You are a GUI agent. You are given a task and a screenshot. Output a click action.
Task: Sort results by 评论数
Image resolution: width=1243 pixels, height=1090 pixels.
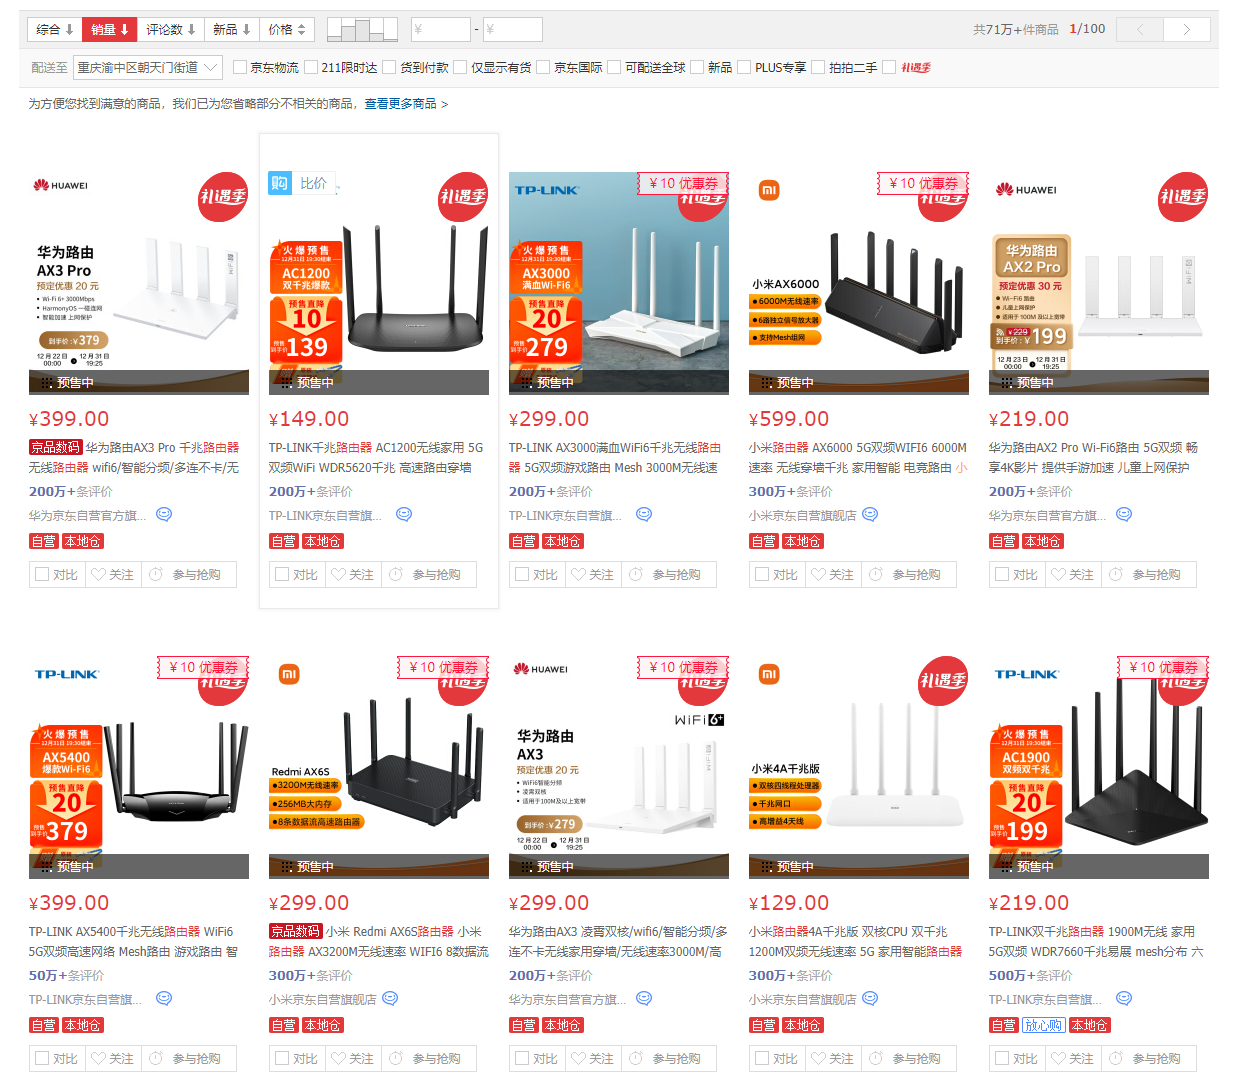point(170,30)
